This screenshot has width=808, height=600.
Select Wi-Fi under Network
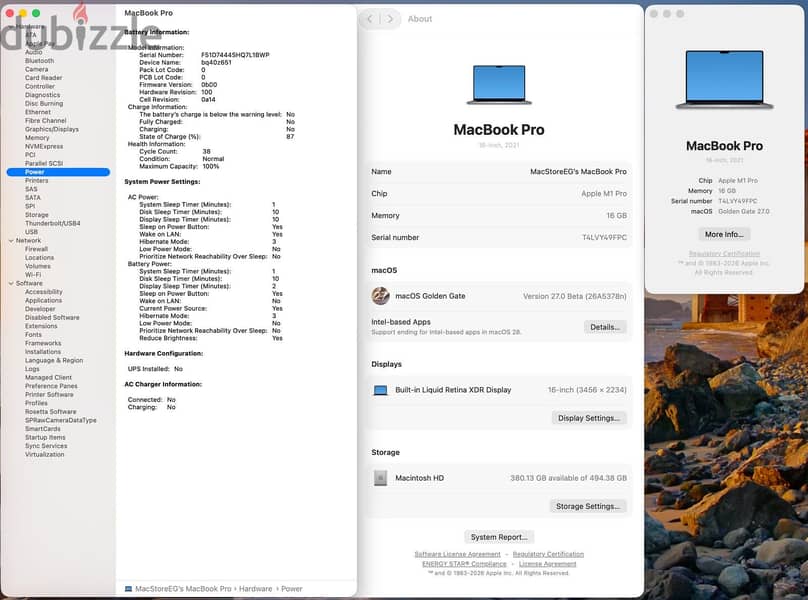[x=33, y=275]
